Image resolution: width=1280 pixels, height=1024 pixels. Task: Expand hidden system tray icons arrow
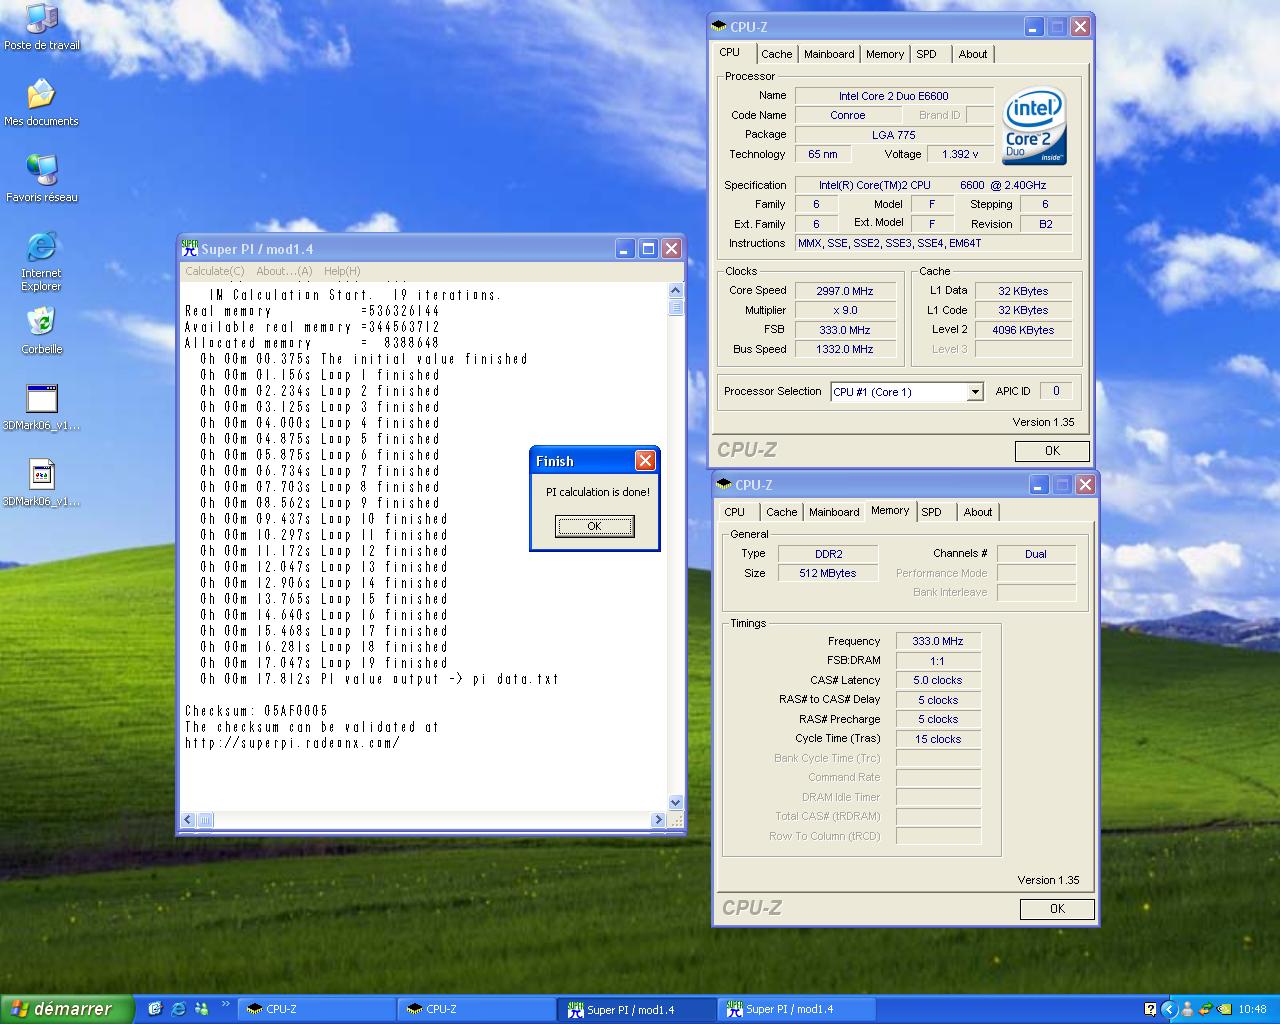1169,1009
